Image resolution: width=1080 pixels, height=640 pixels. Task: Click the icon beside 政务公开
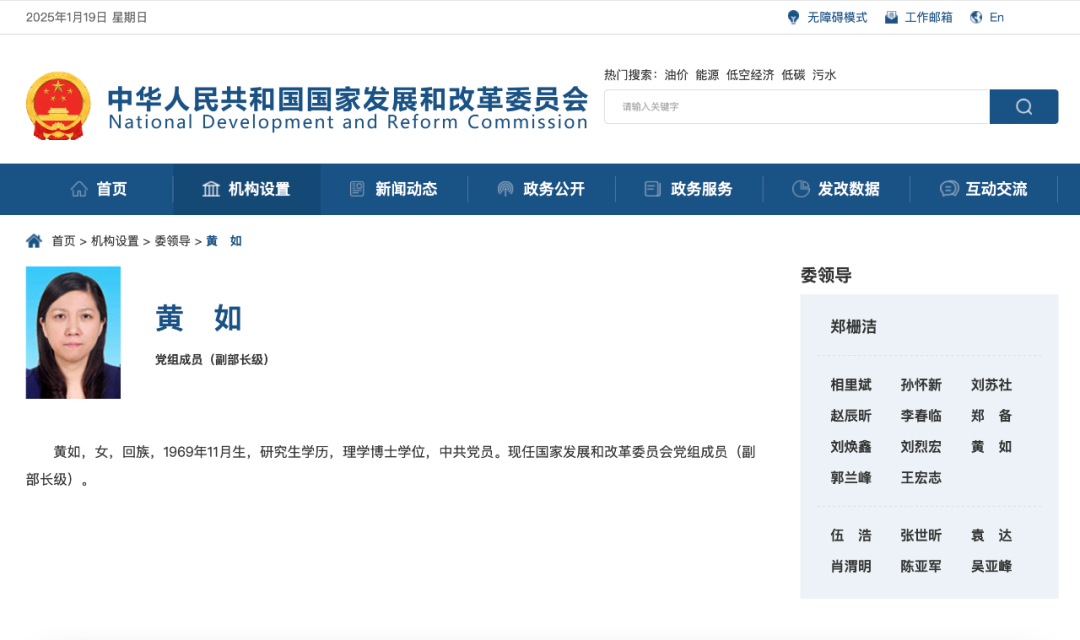(x=505, y=189)
